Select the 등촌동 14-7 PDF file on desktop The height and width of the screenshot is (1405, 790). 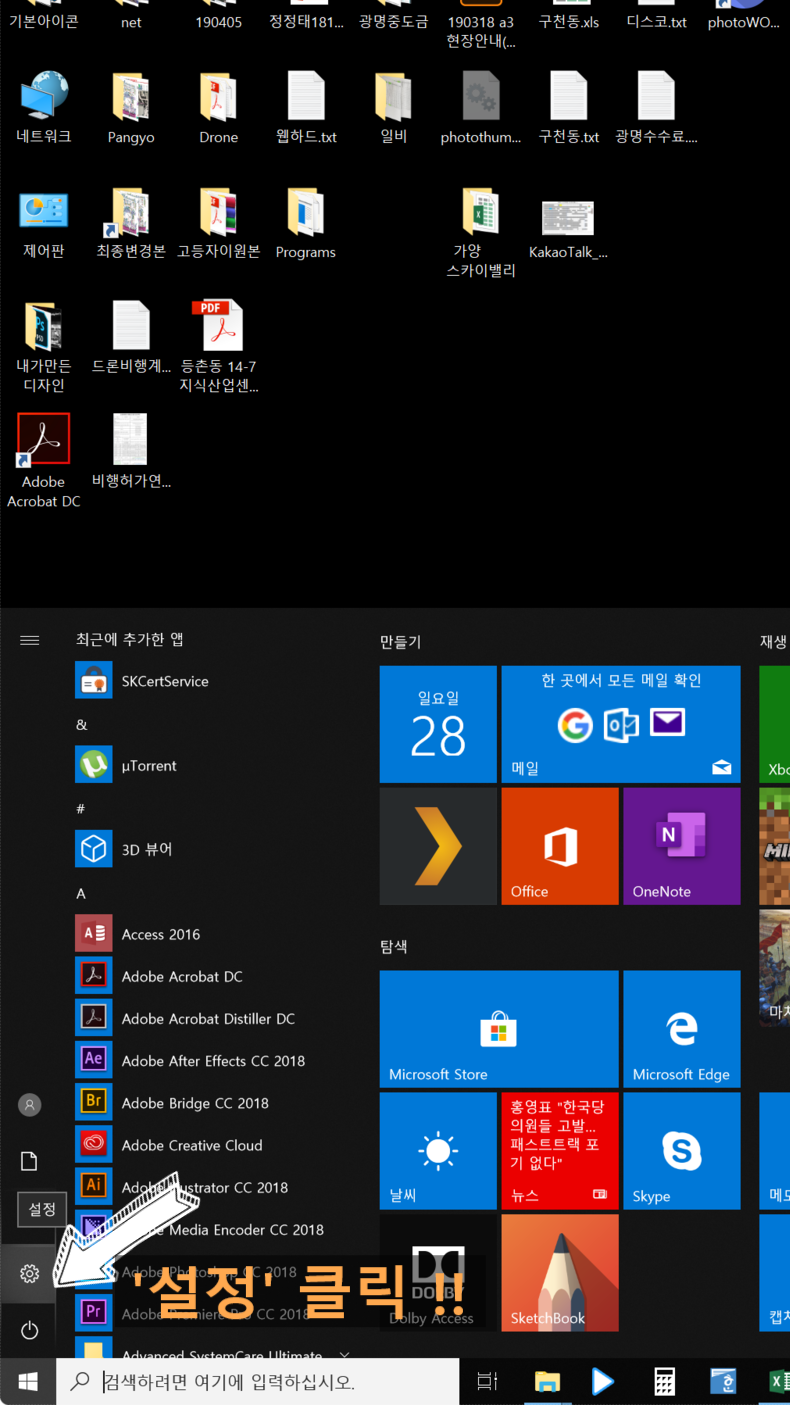point(218,347)
